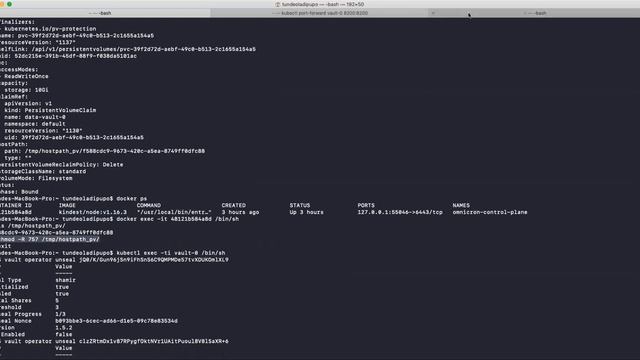Click the '/usr/local/bin/entr…' command value
The image size is (640, 360).
[174, 212]
